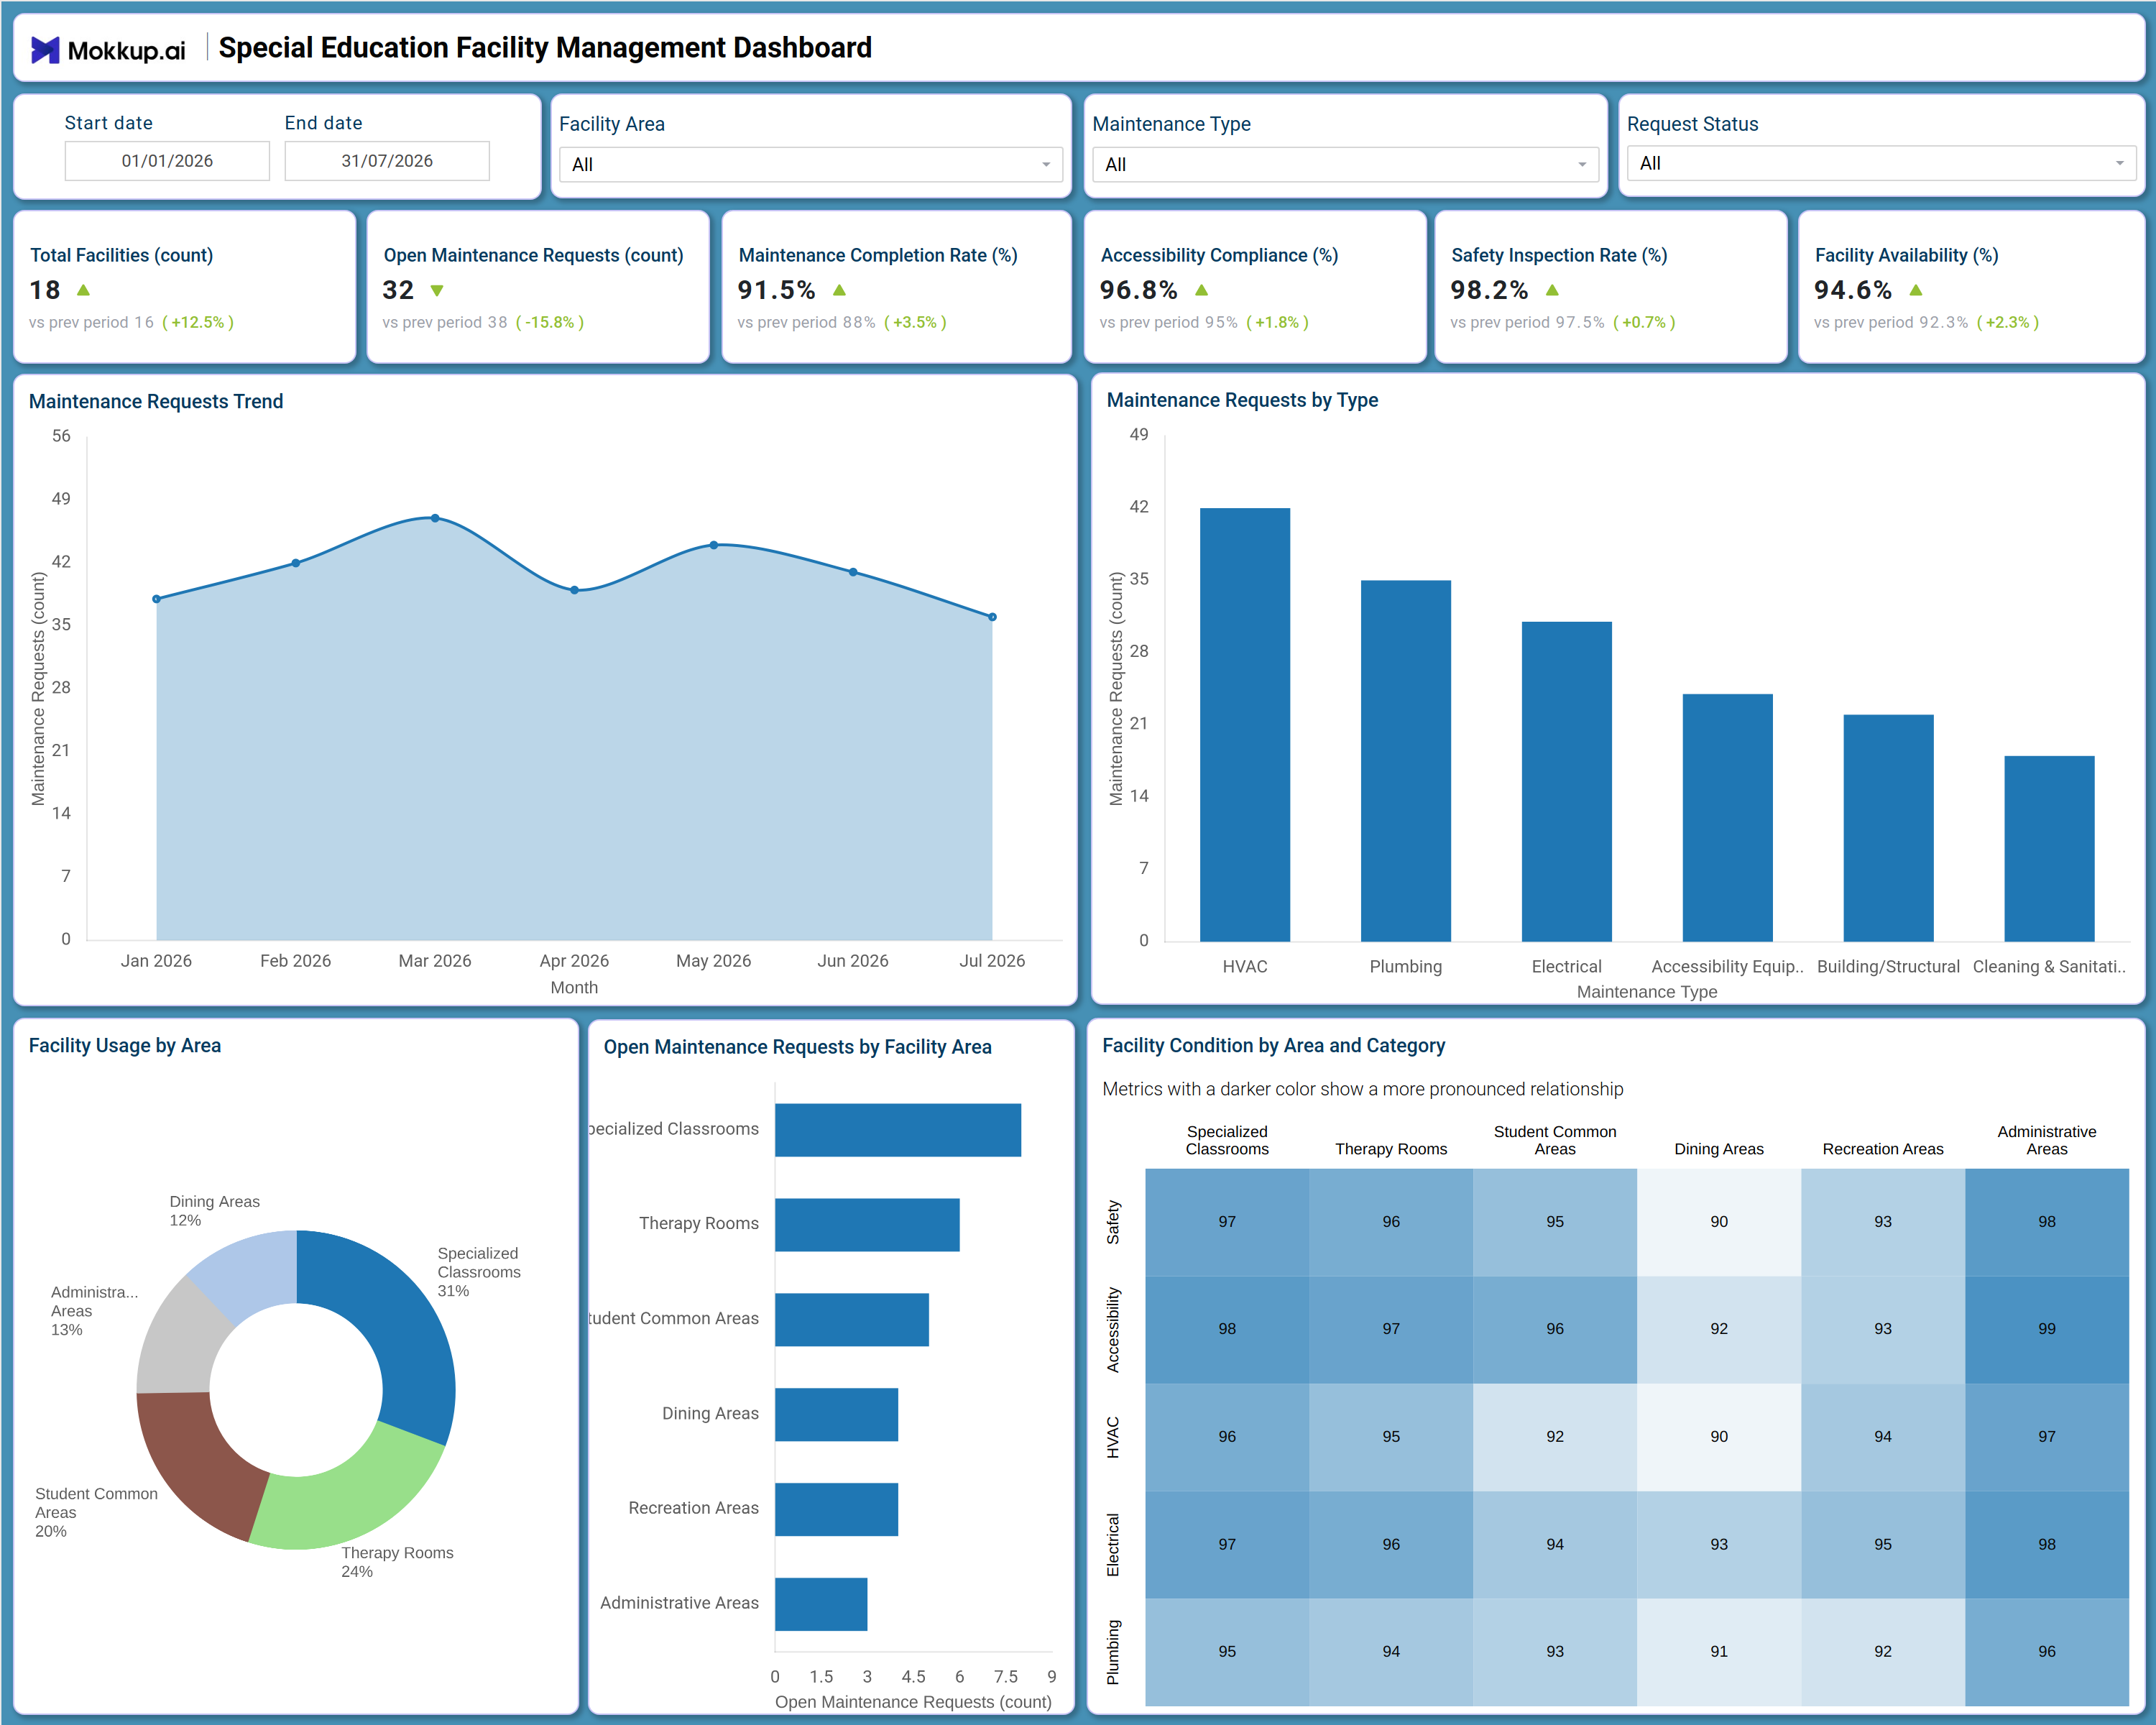The image size is (2156, 1725).
Task: Click the May 2026 x-axis label
Action: coord(713,961)
